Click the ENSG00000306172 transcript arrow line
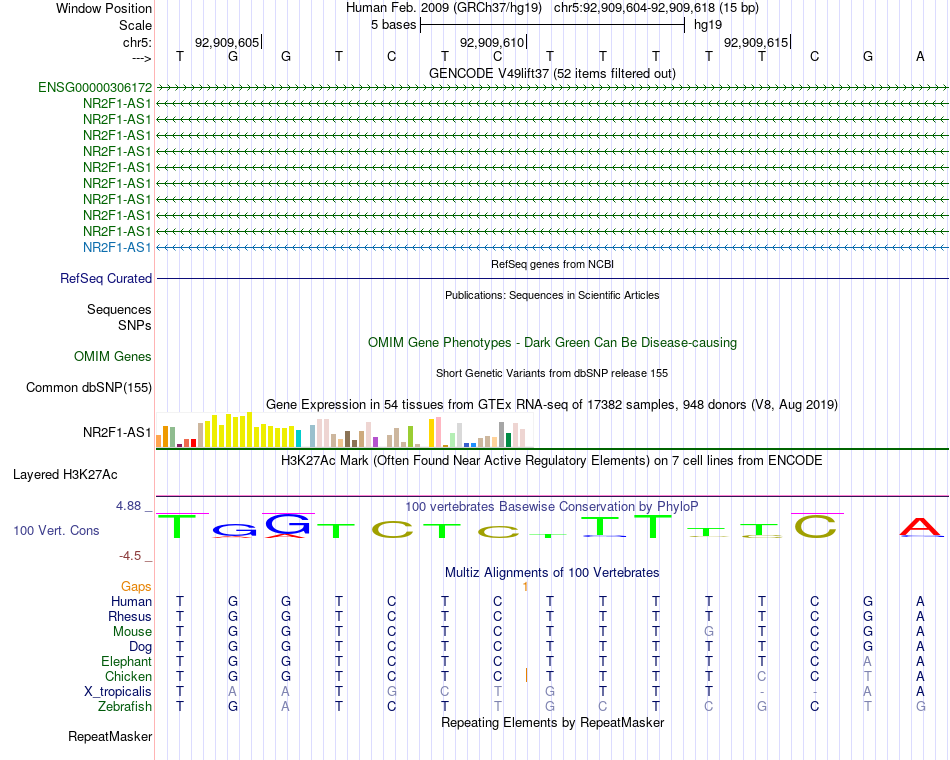950x760 pixels. [552, 88]
